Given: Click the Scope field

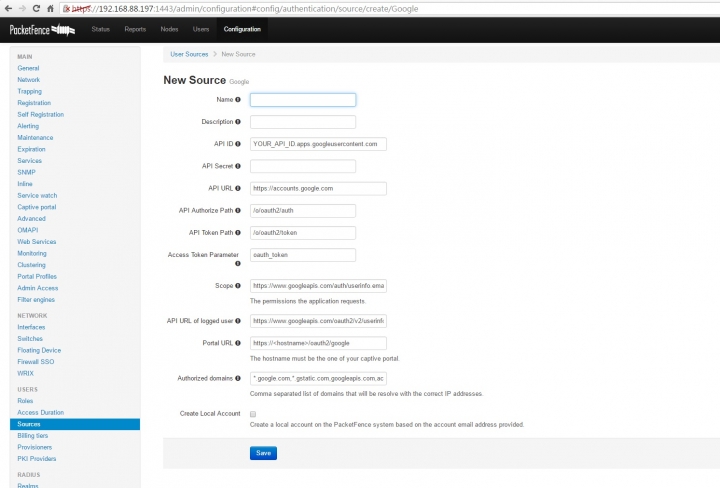Looking at the screenshot, I should pos(318,286).
